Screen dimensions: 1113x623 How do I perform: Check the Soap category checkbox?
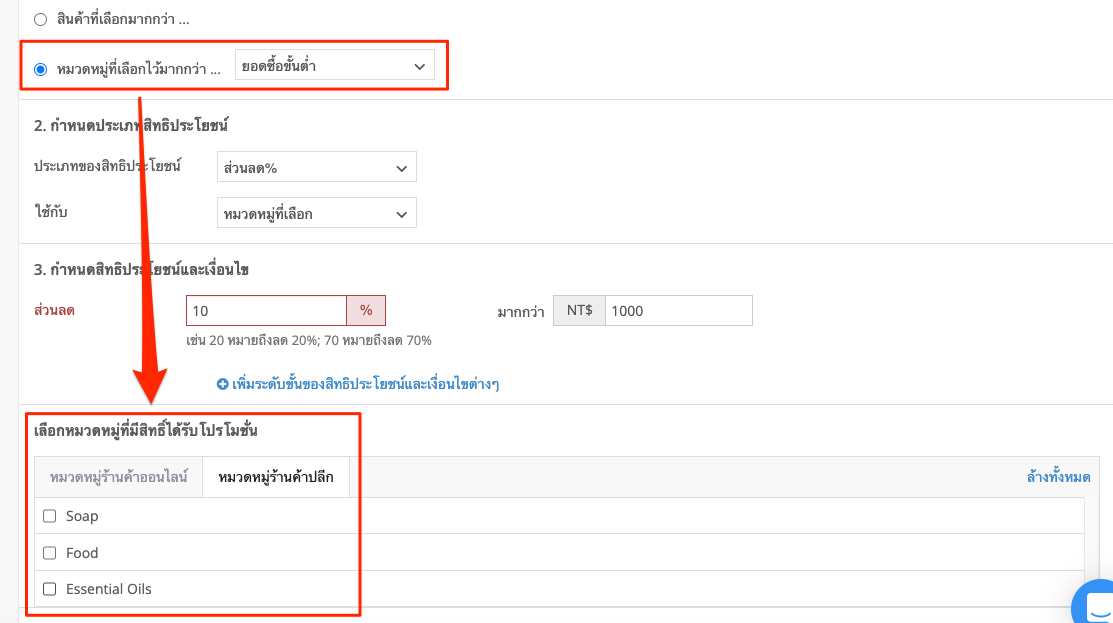pyautogui.click(x=50, y=516)
